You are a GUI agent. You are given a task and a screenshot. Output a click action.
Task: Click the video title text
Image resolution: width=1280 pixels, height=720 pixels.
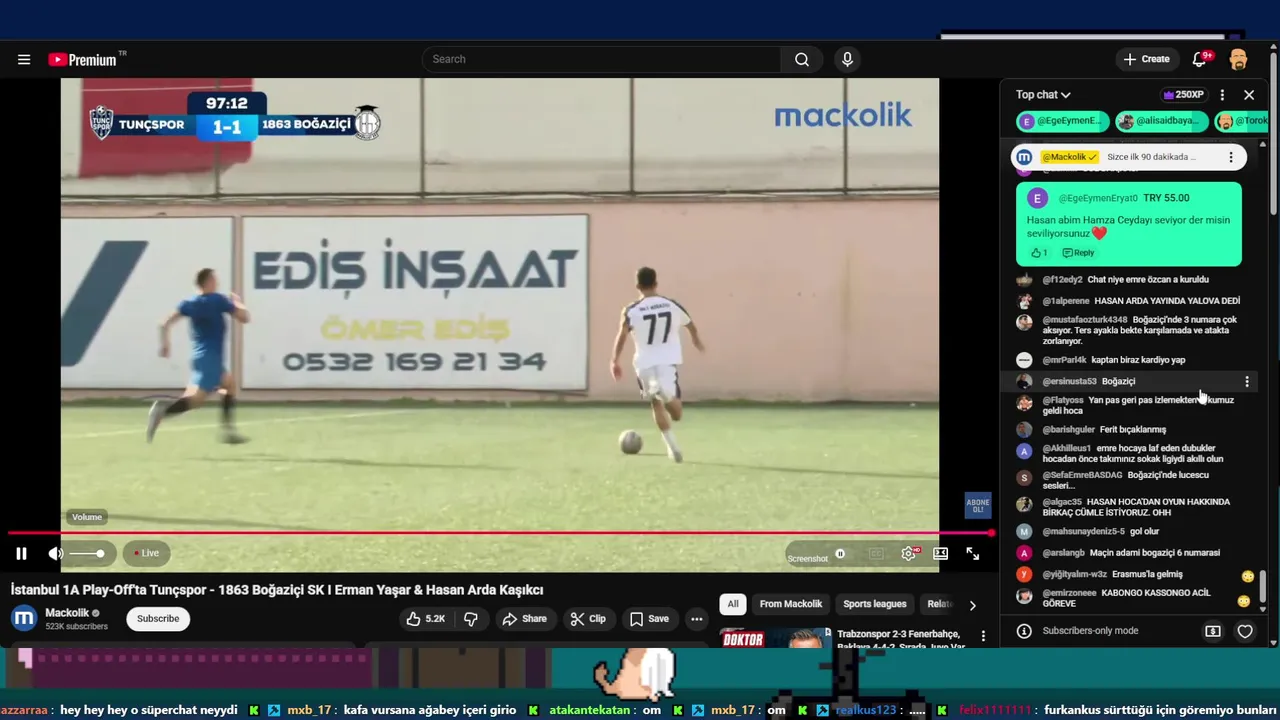tap(277, 590)
